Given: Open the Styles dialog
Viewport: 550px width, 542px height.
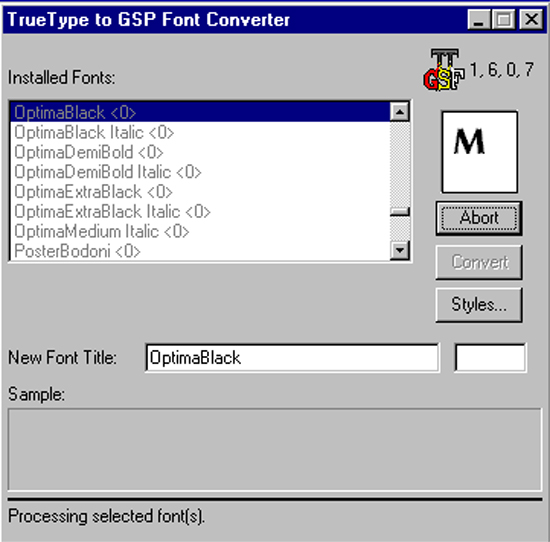Looking at the screenshot, I should pos(479,305).
